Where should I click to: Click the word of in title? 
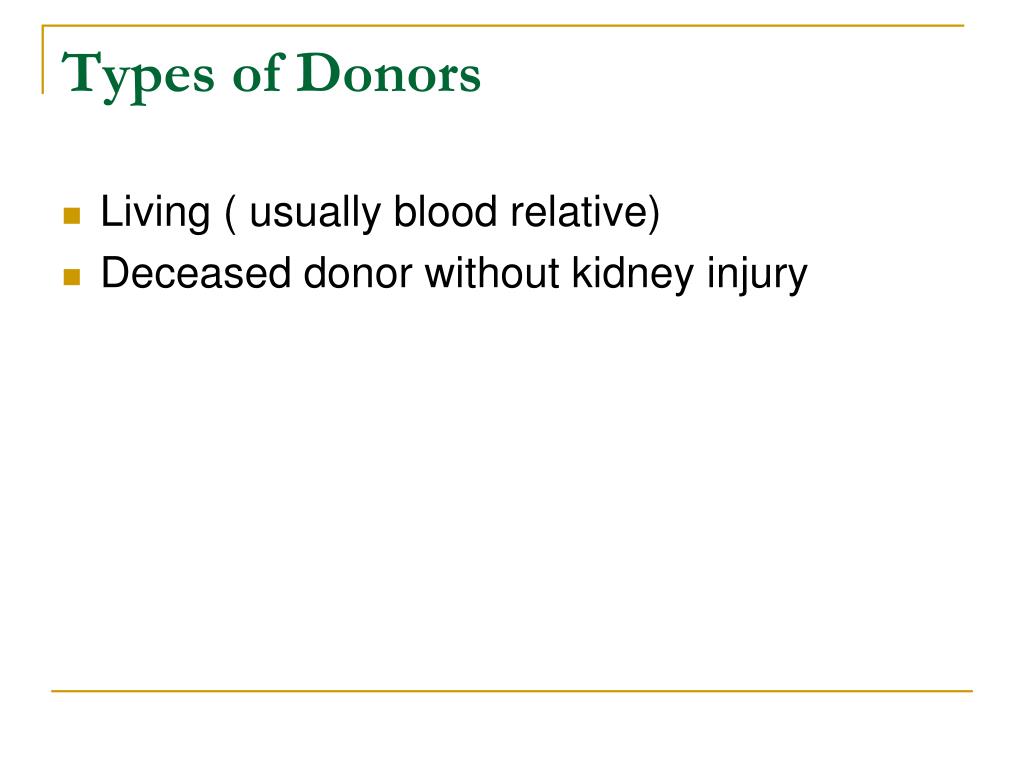pyautogui.click(x=258, y=72)
